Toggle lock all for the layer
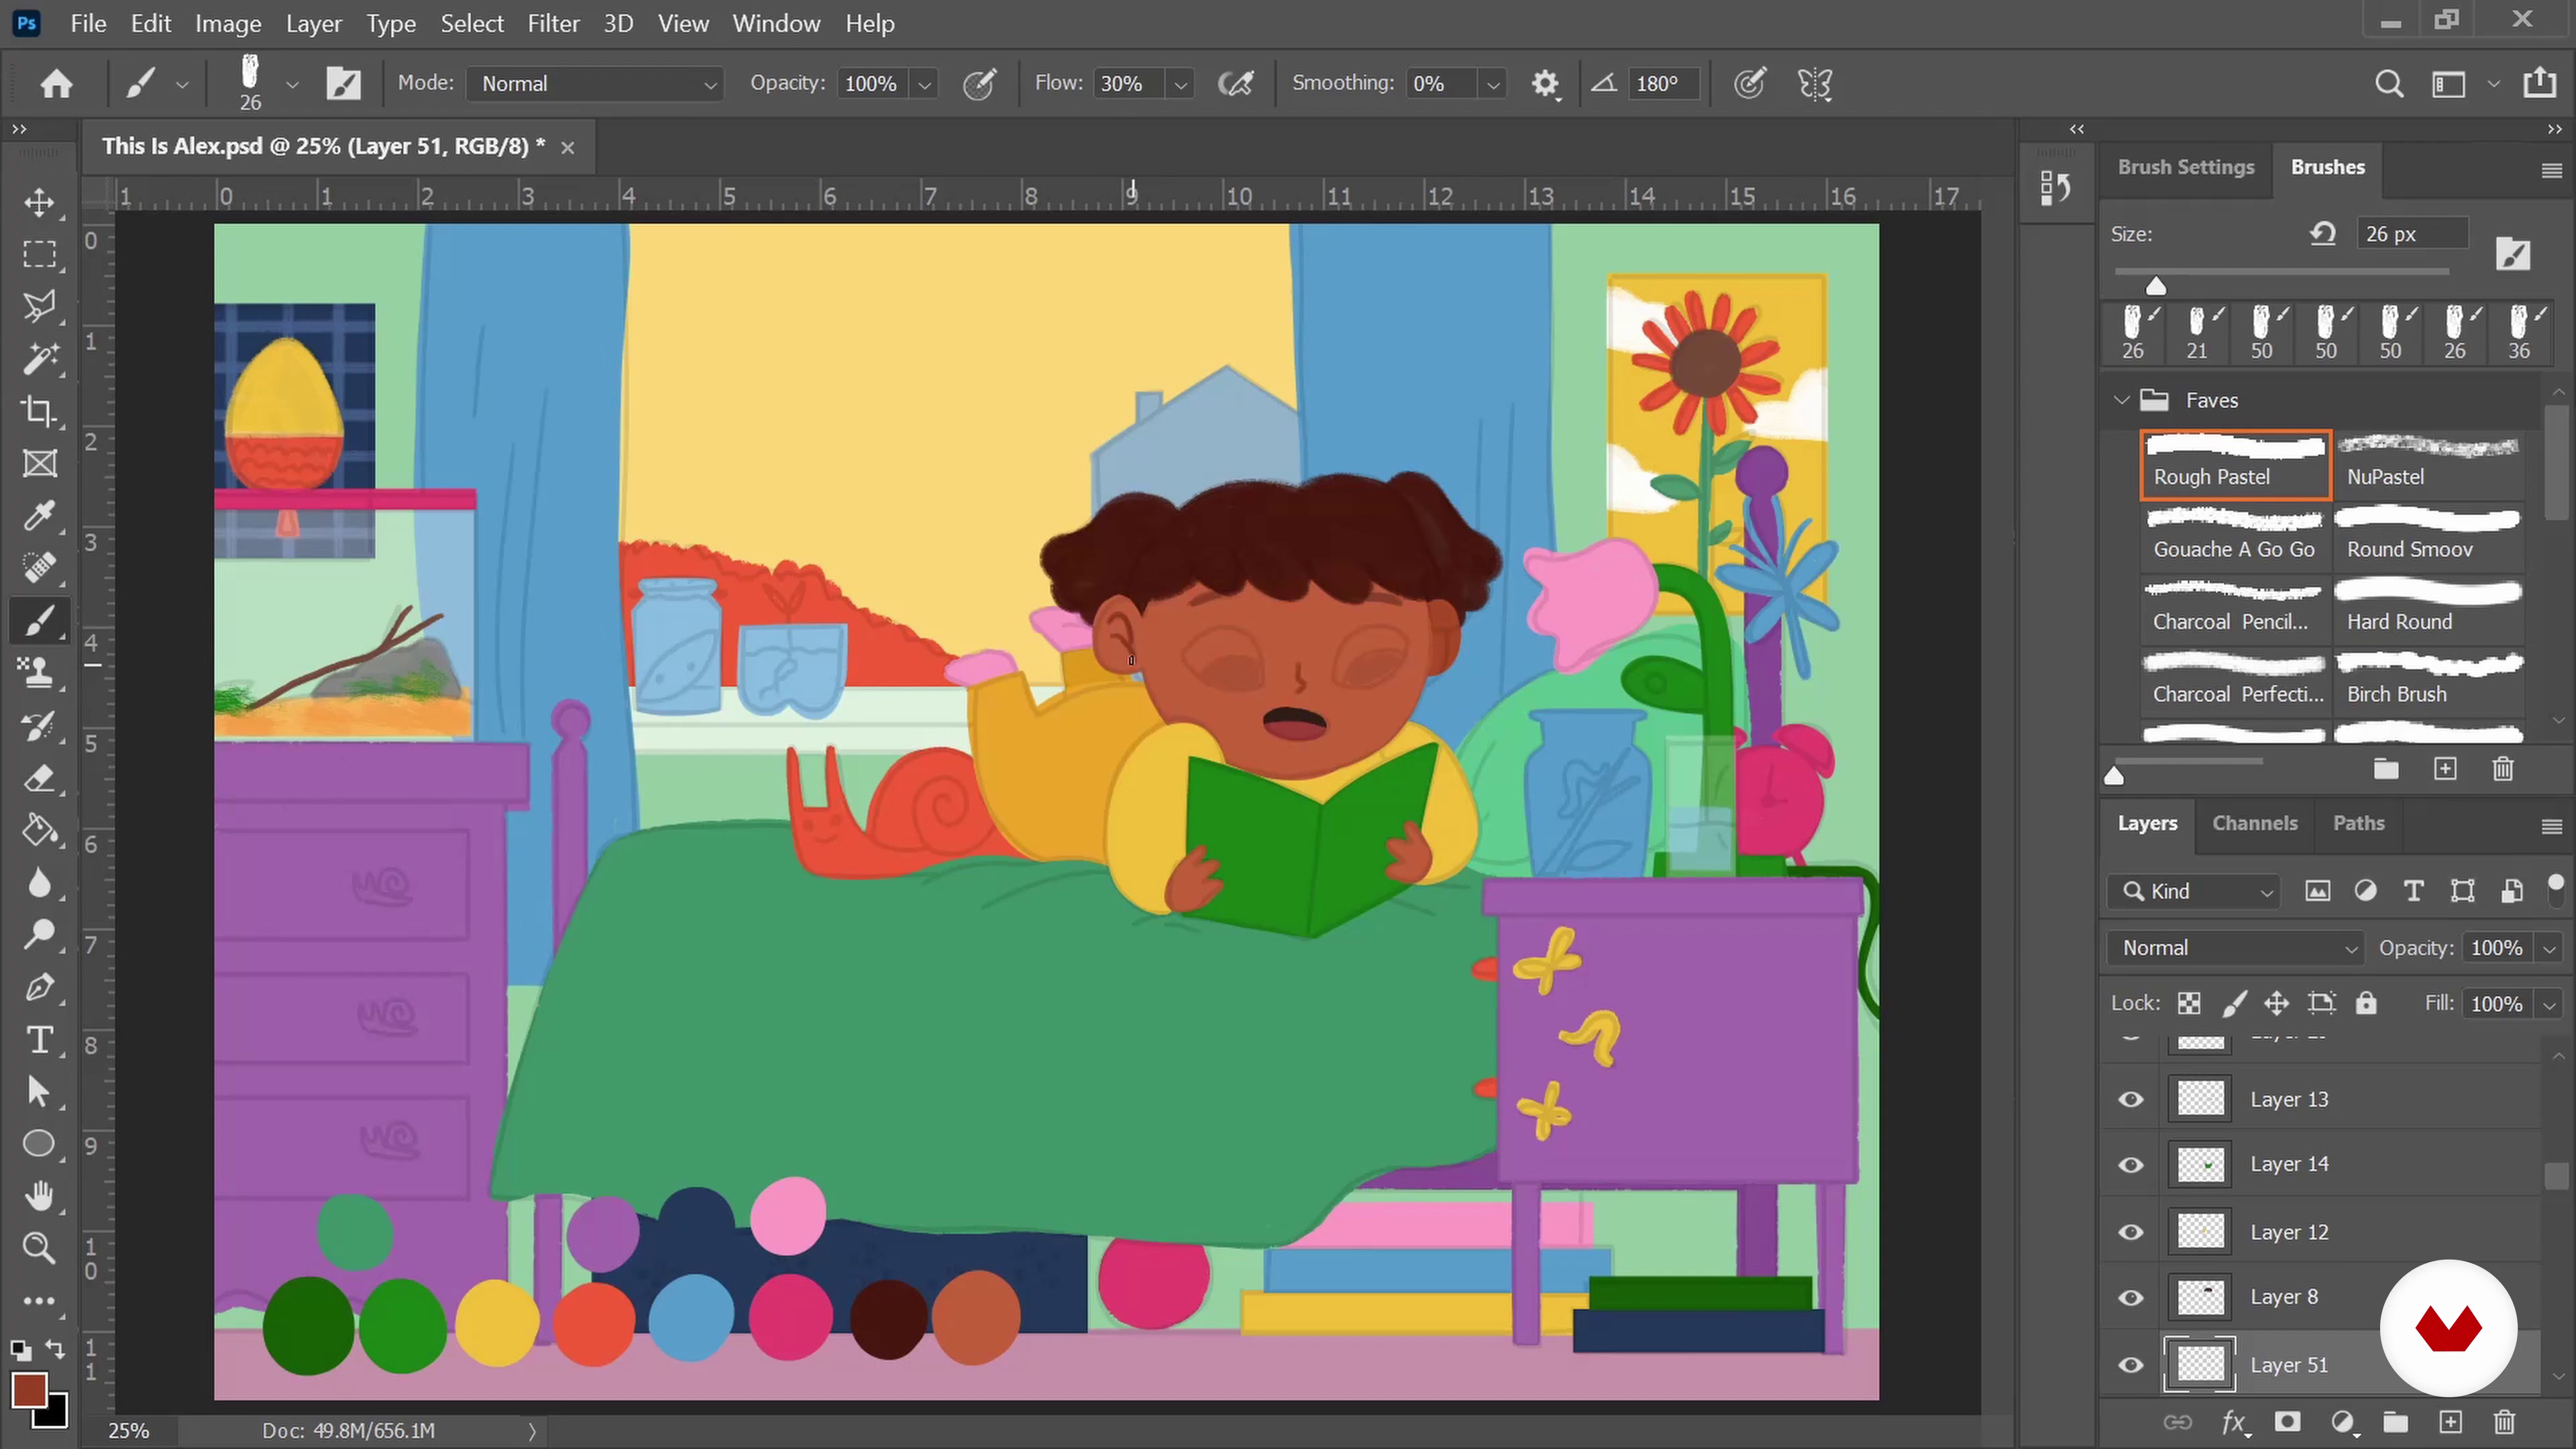This screenshot has height=1449, width=2576. click(2366, 1003)
